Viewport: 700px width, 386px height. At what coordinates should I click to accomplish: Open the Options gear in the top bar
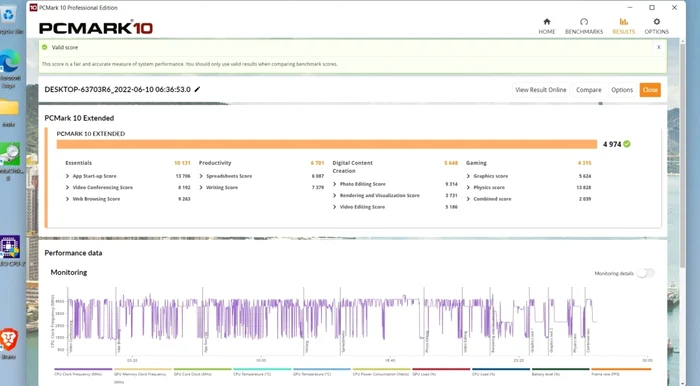pos(656,26)
